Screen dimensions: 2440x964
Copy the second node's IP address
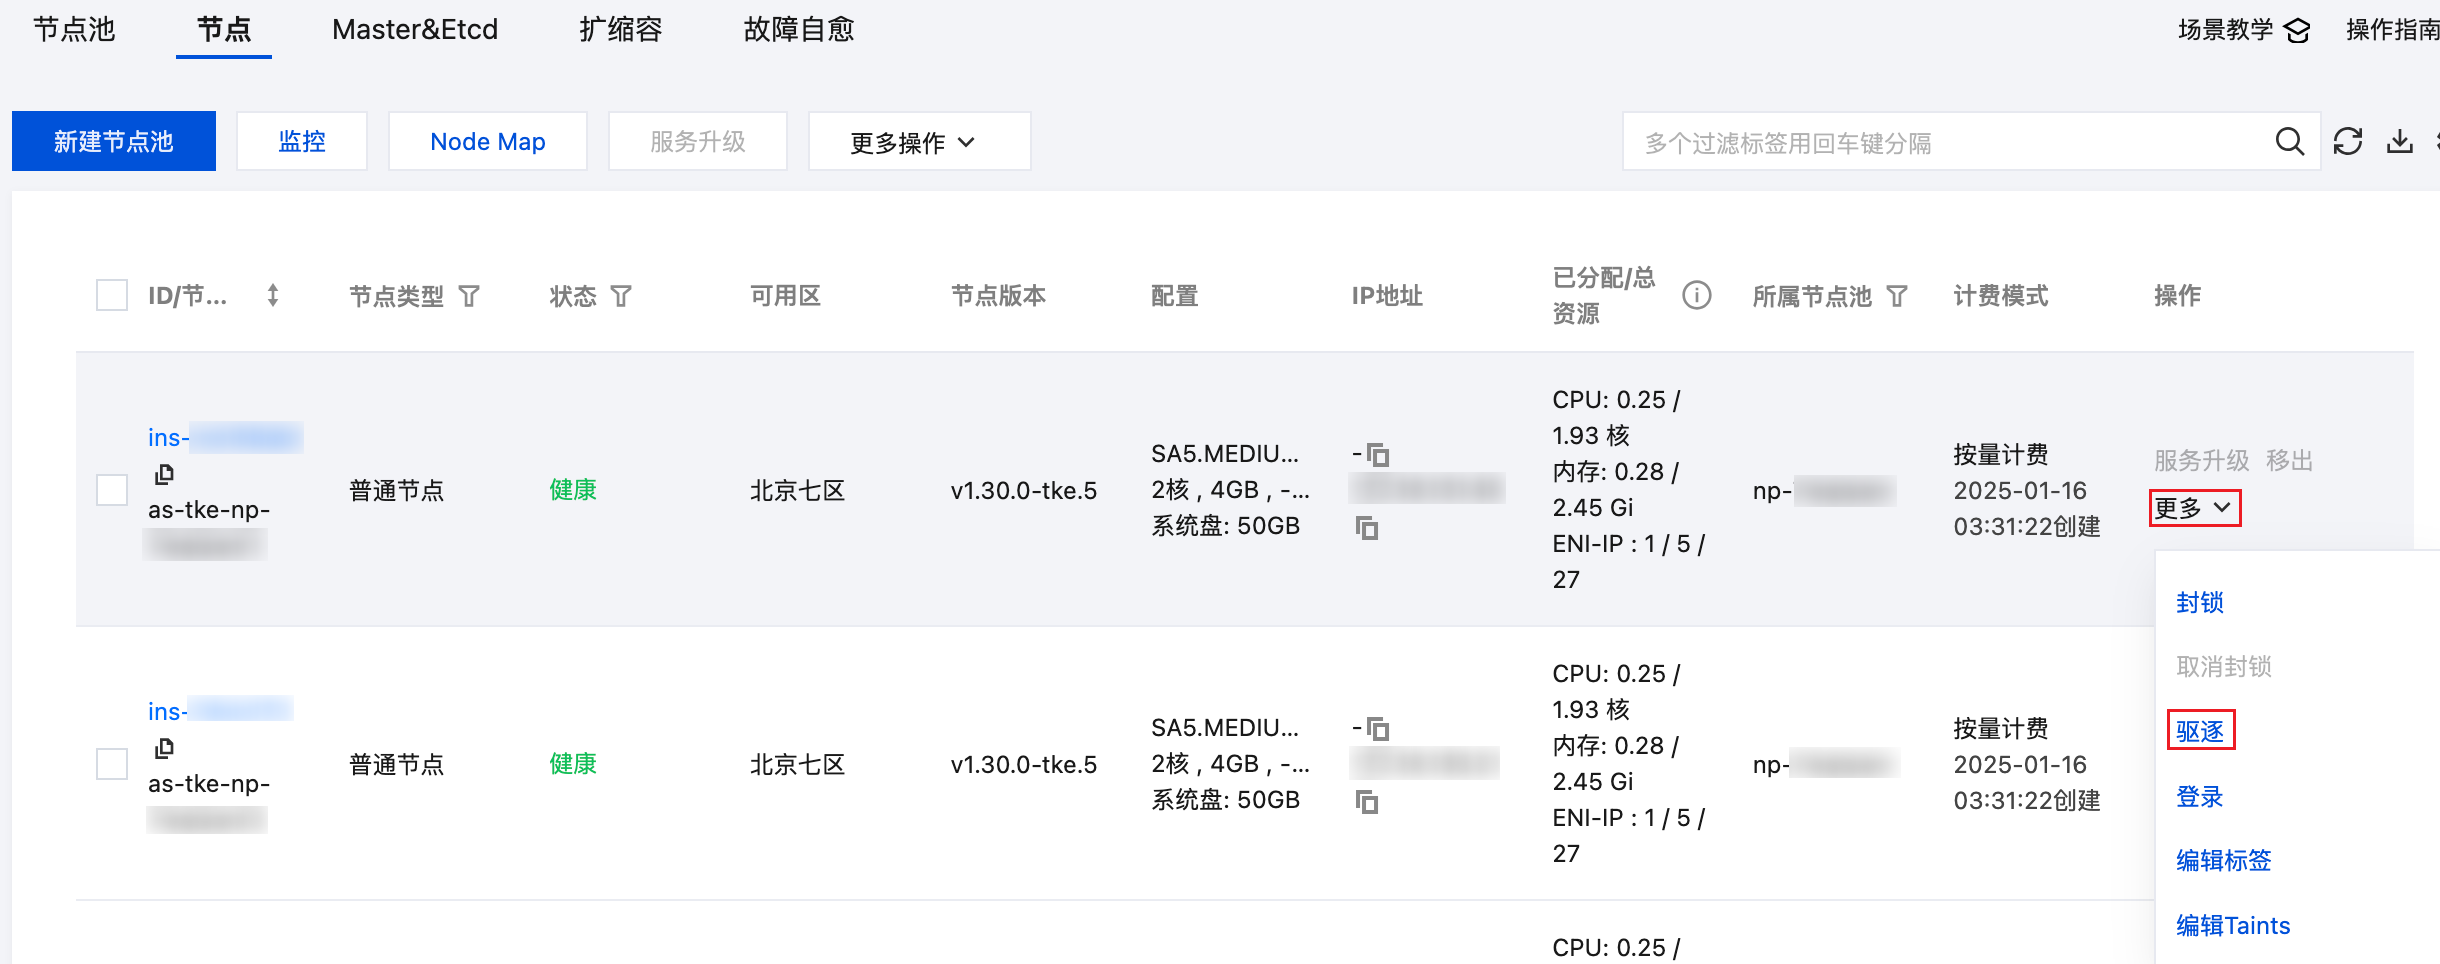1367,802
